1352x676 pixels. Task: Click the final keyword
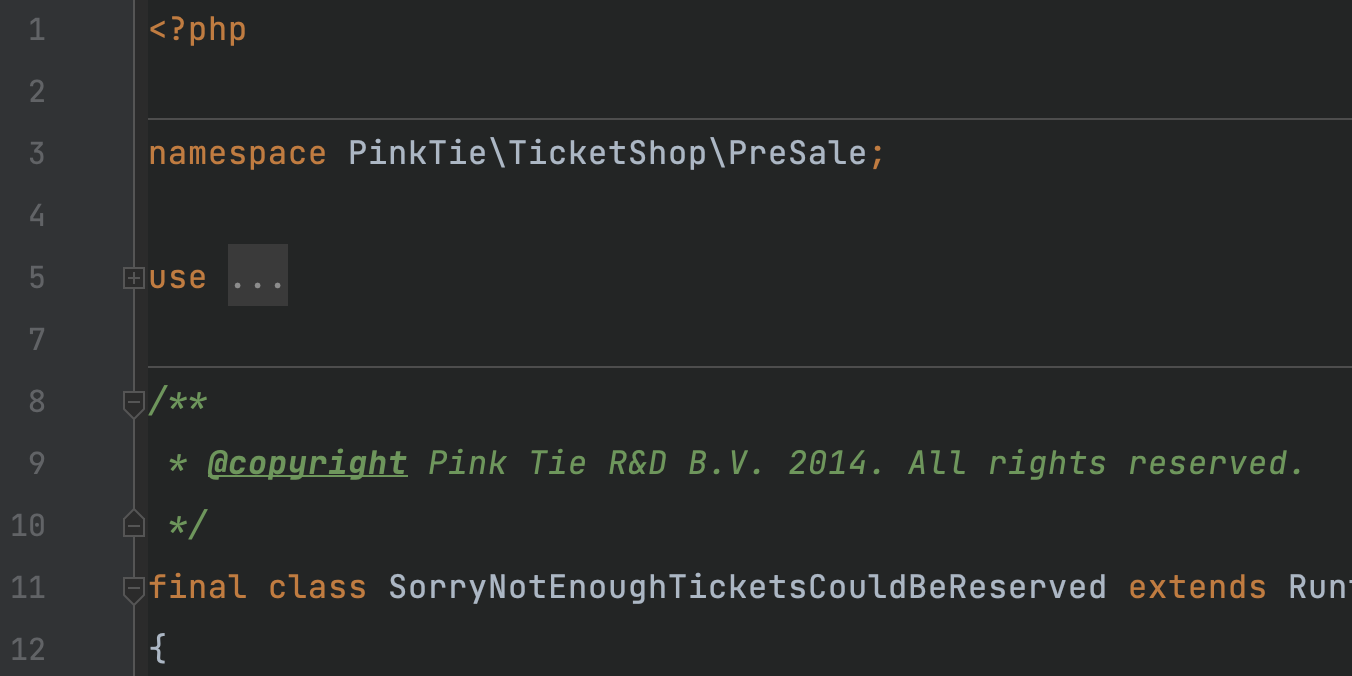pos(197,587)
